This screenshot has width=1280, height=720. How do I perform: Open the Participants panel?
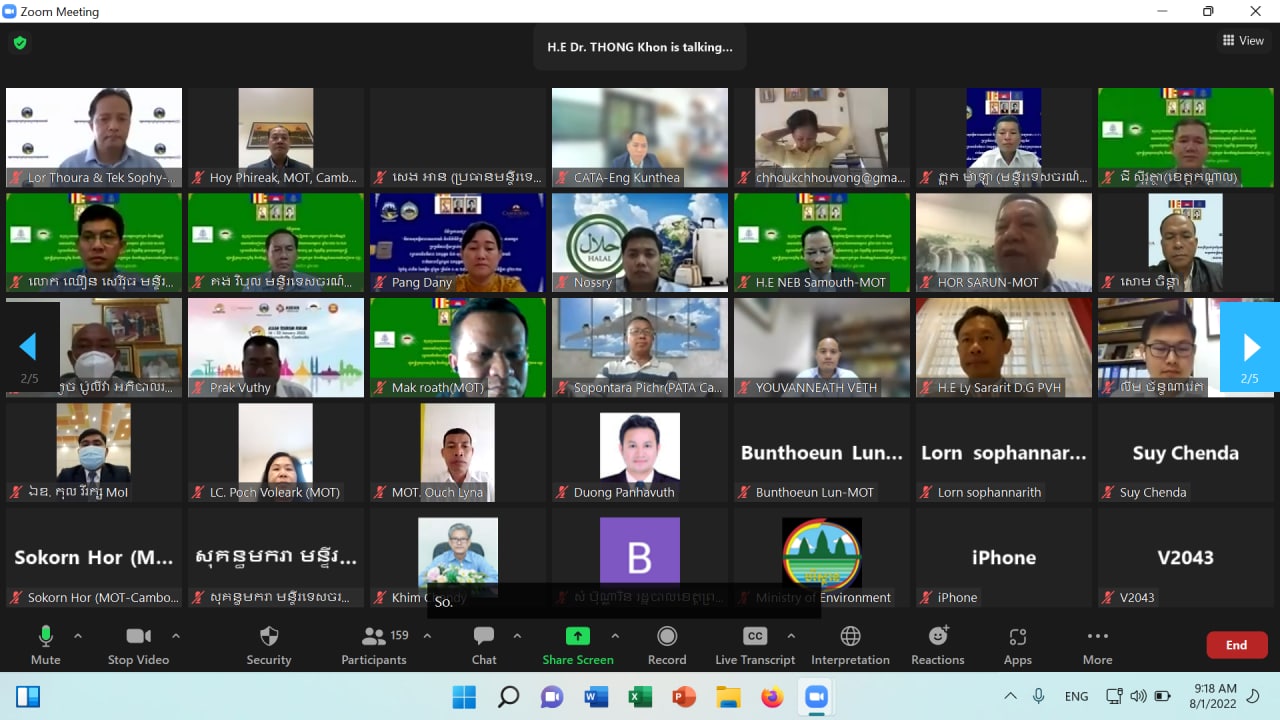(x=374, y=645)
